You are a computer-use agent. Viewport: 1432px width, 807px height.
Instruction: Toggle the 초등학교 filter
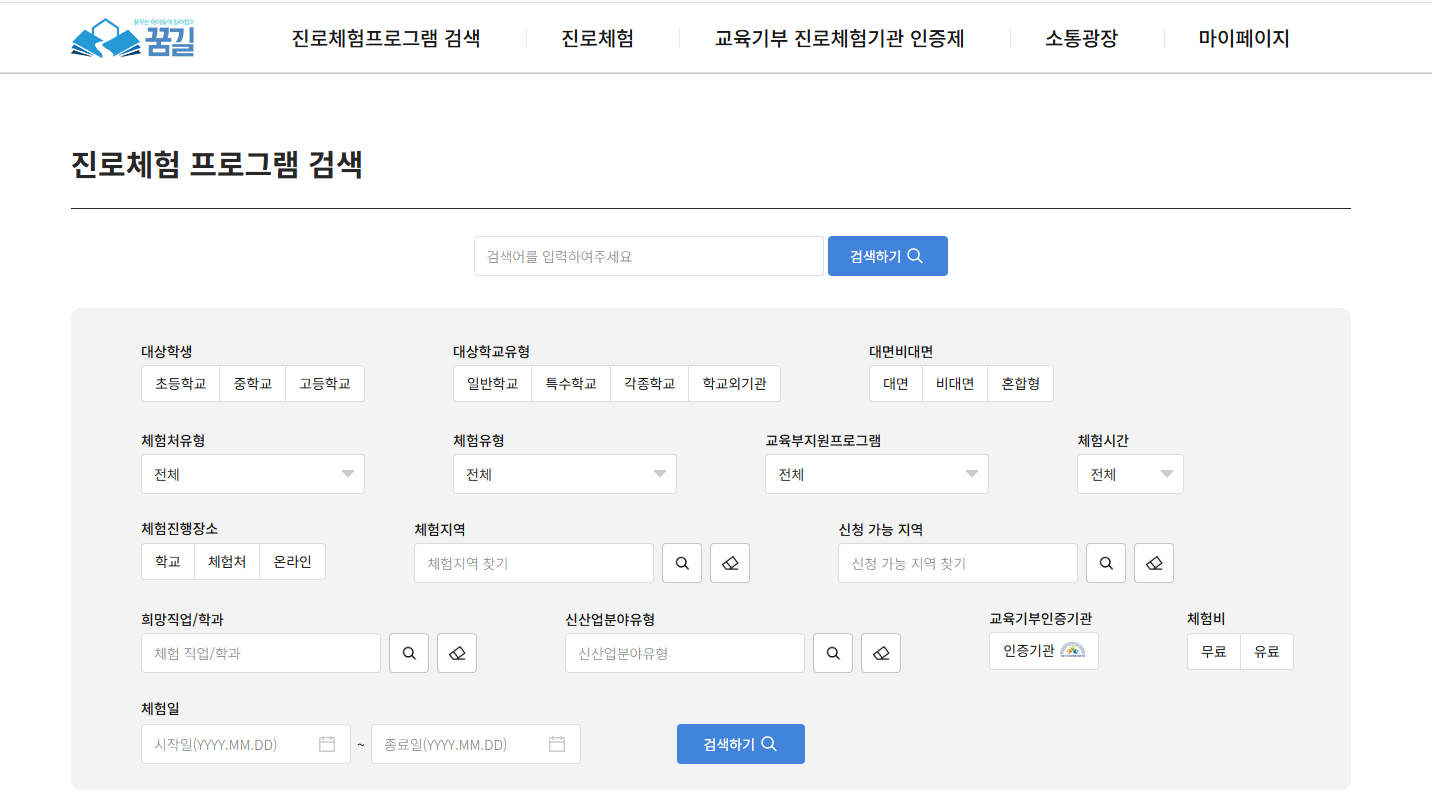pos(180,383)
